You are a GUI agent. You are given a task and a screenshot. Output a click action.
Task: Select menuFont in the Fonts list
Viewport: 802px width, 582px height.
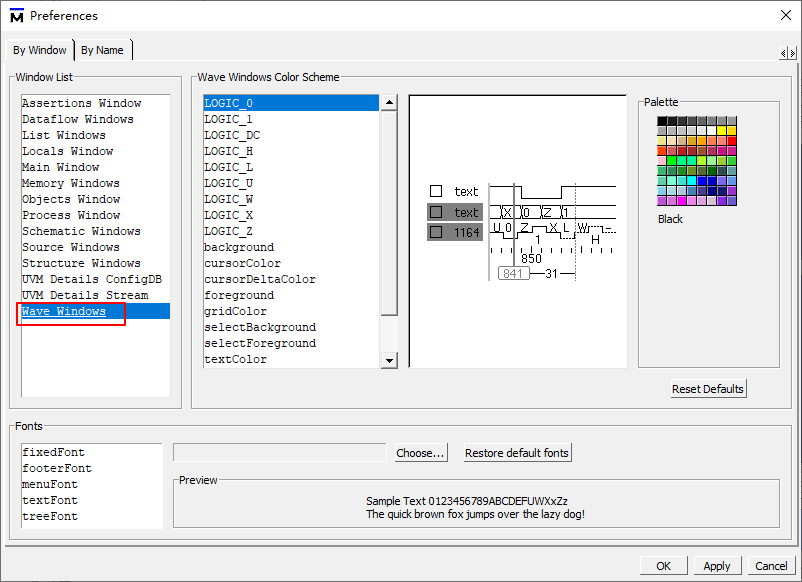[50, 483]
